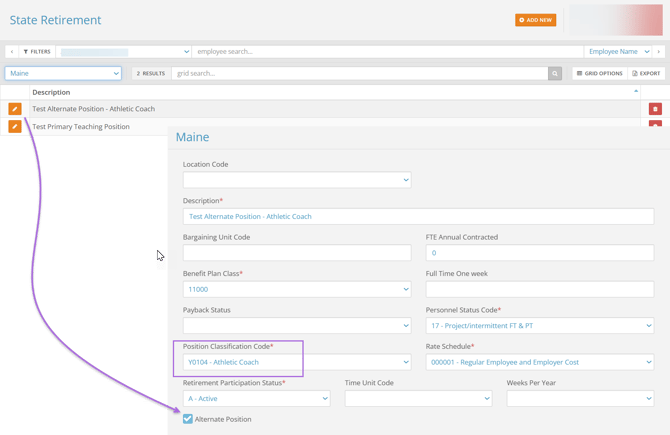Open the Location Code dropdown
The height and width of the screenshot is (435, 670).
click(296, 180)
